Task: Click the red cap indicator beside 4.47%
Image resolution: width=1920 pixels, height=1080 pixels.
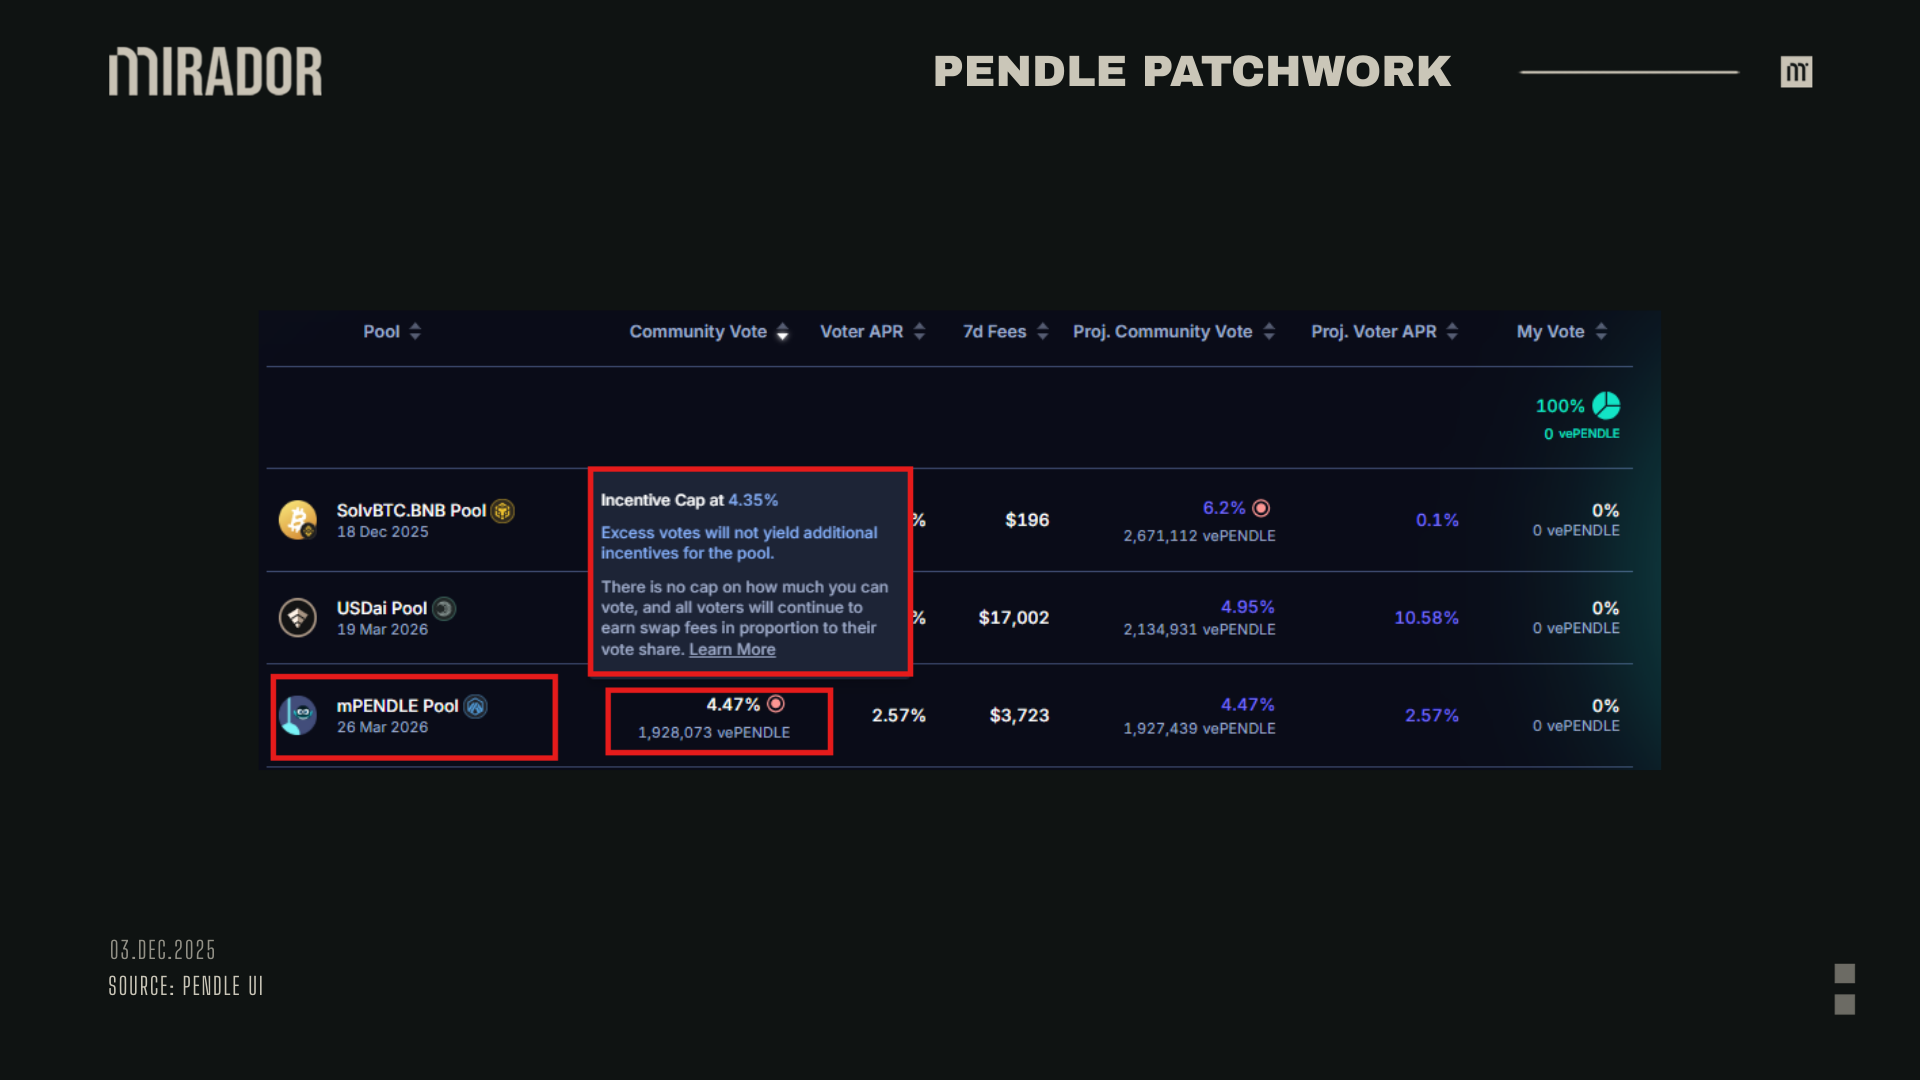Action: (x=776, y=704)
